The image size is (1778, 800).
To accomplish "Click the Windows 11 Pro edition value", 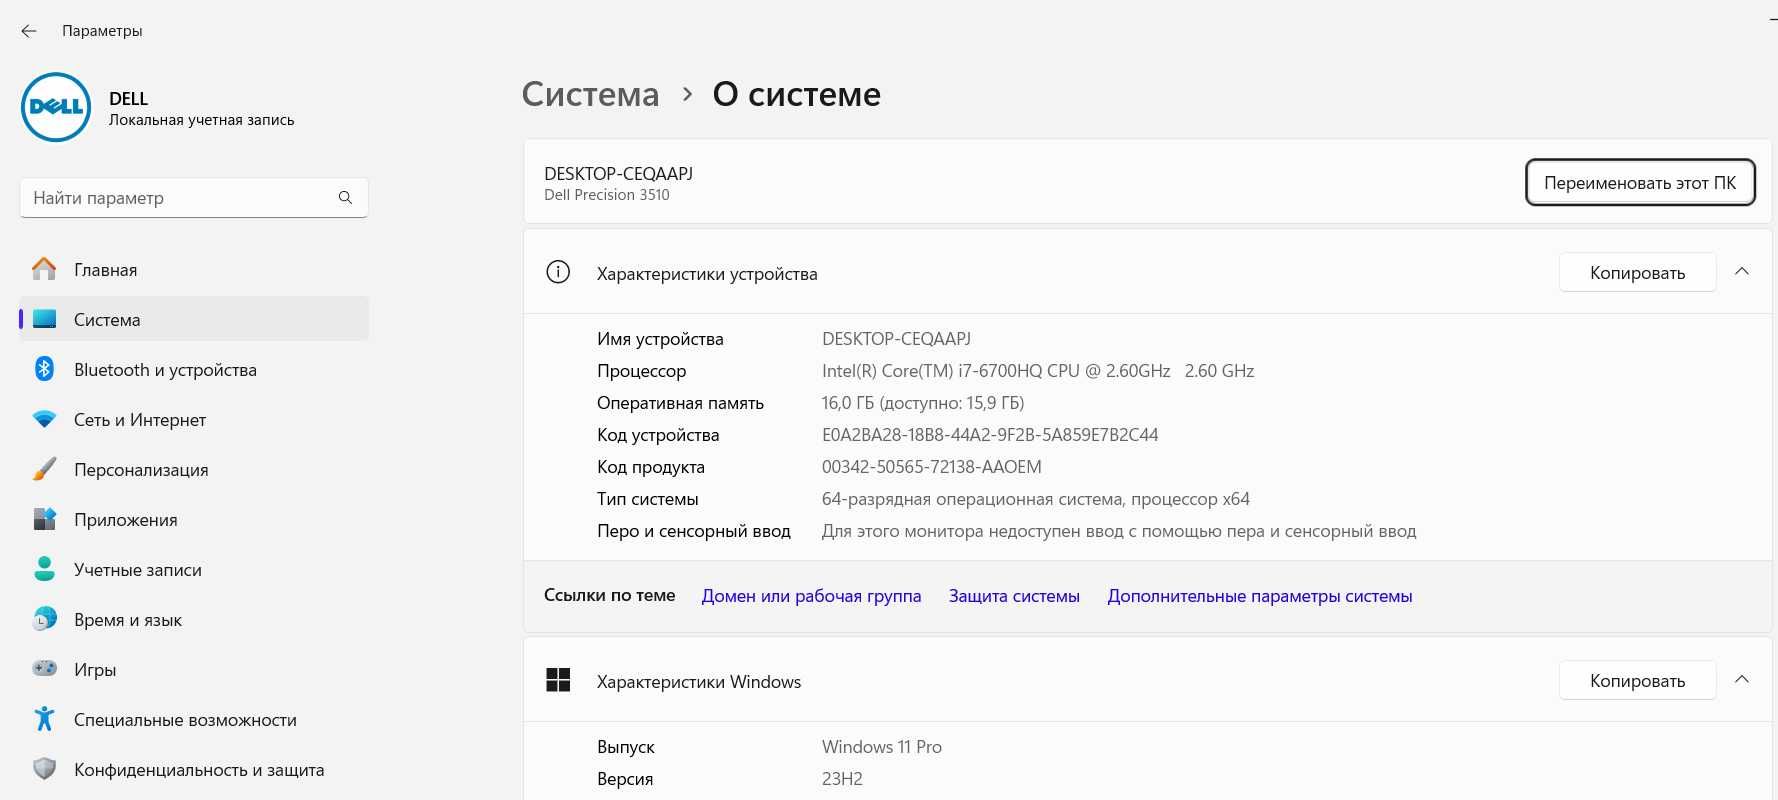I will 882,747.
